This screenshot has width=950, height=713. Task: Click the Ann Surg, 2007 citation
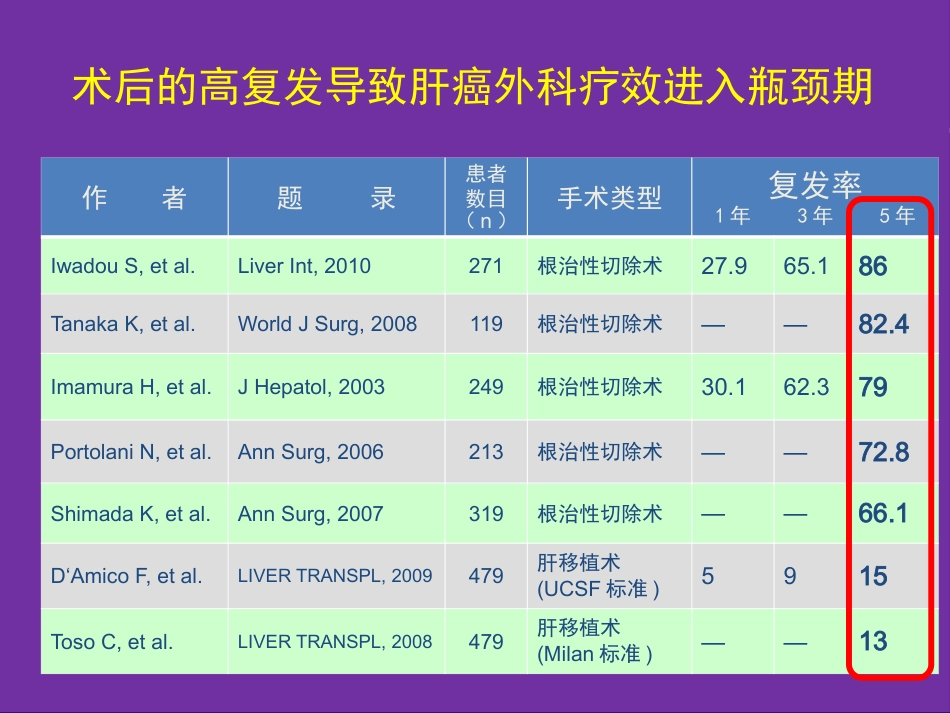tap(310, 514)
